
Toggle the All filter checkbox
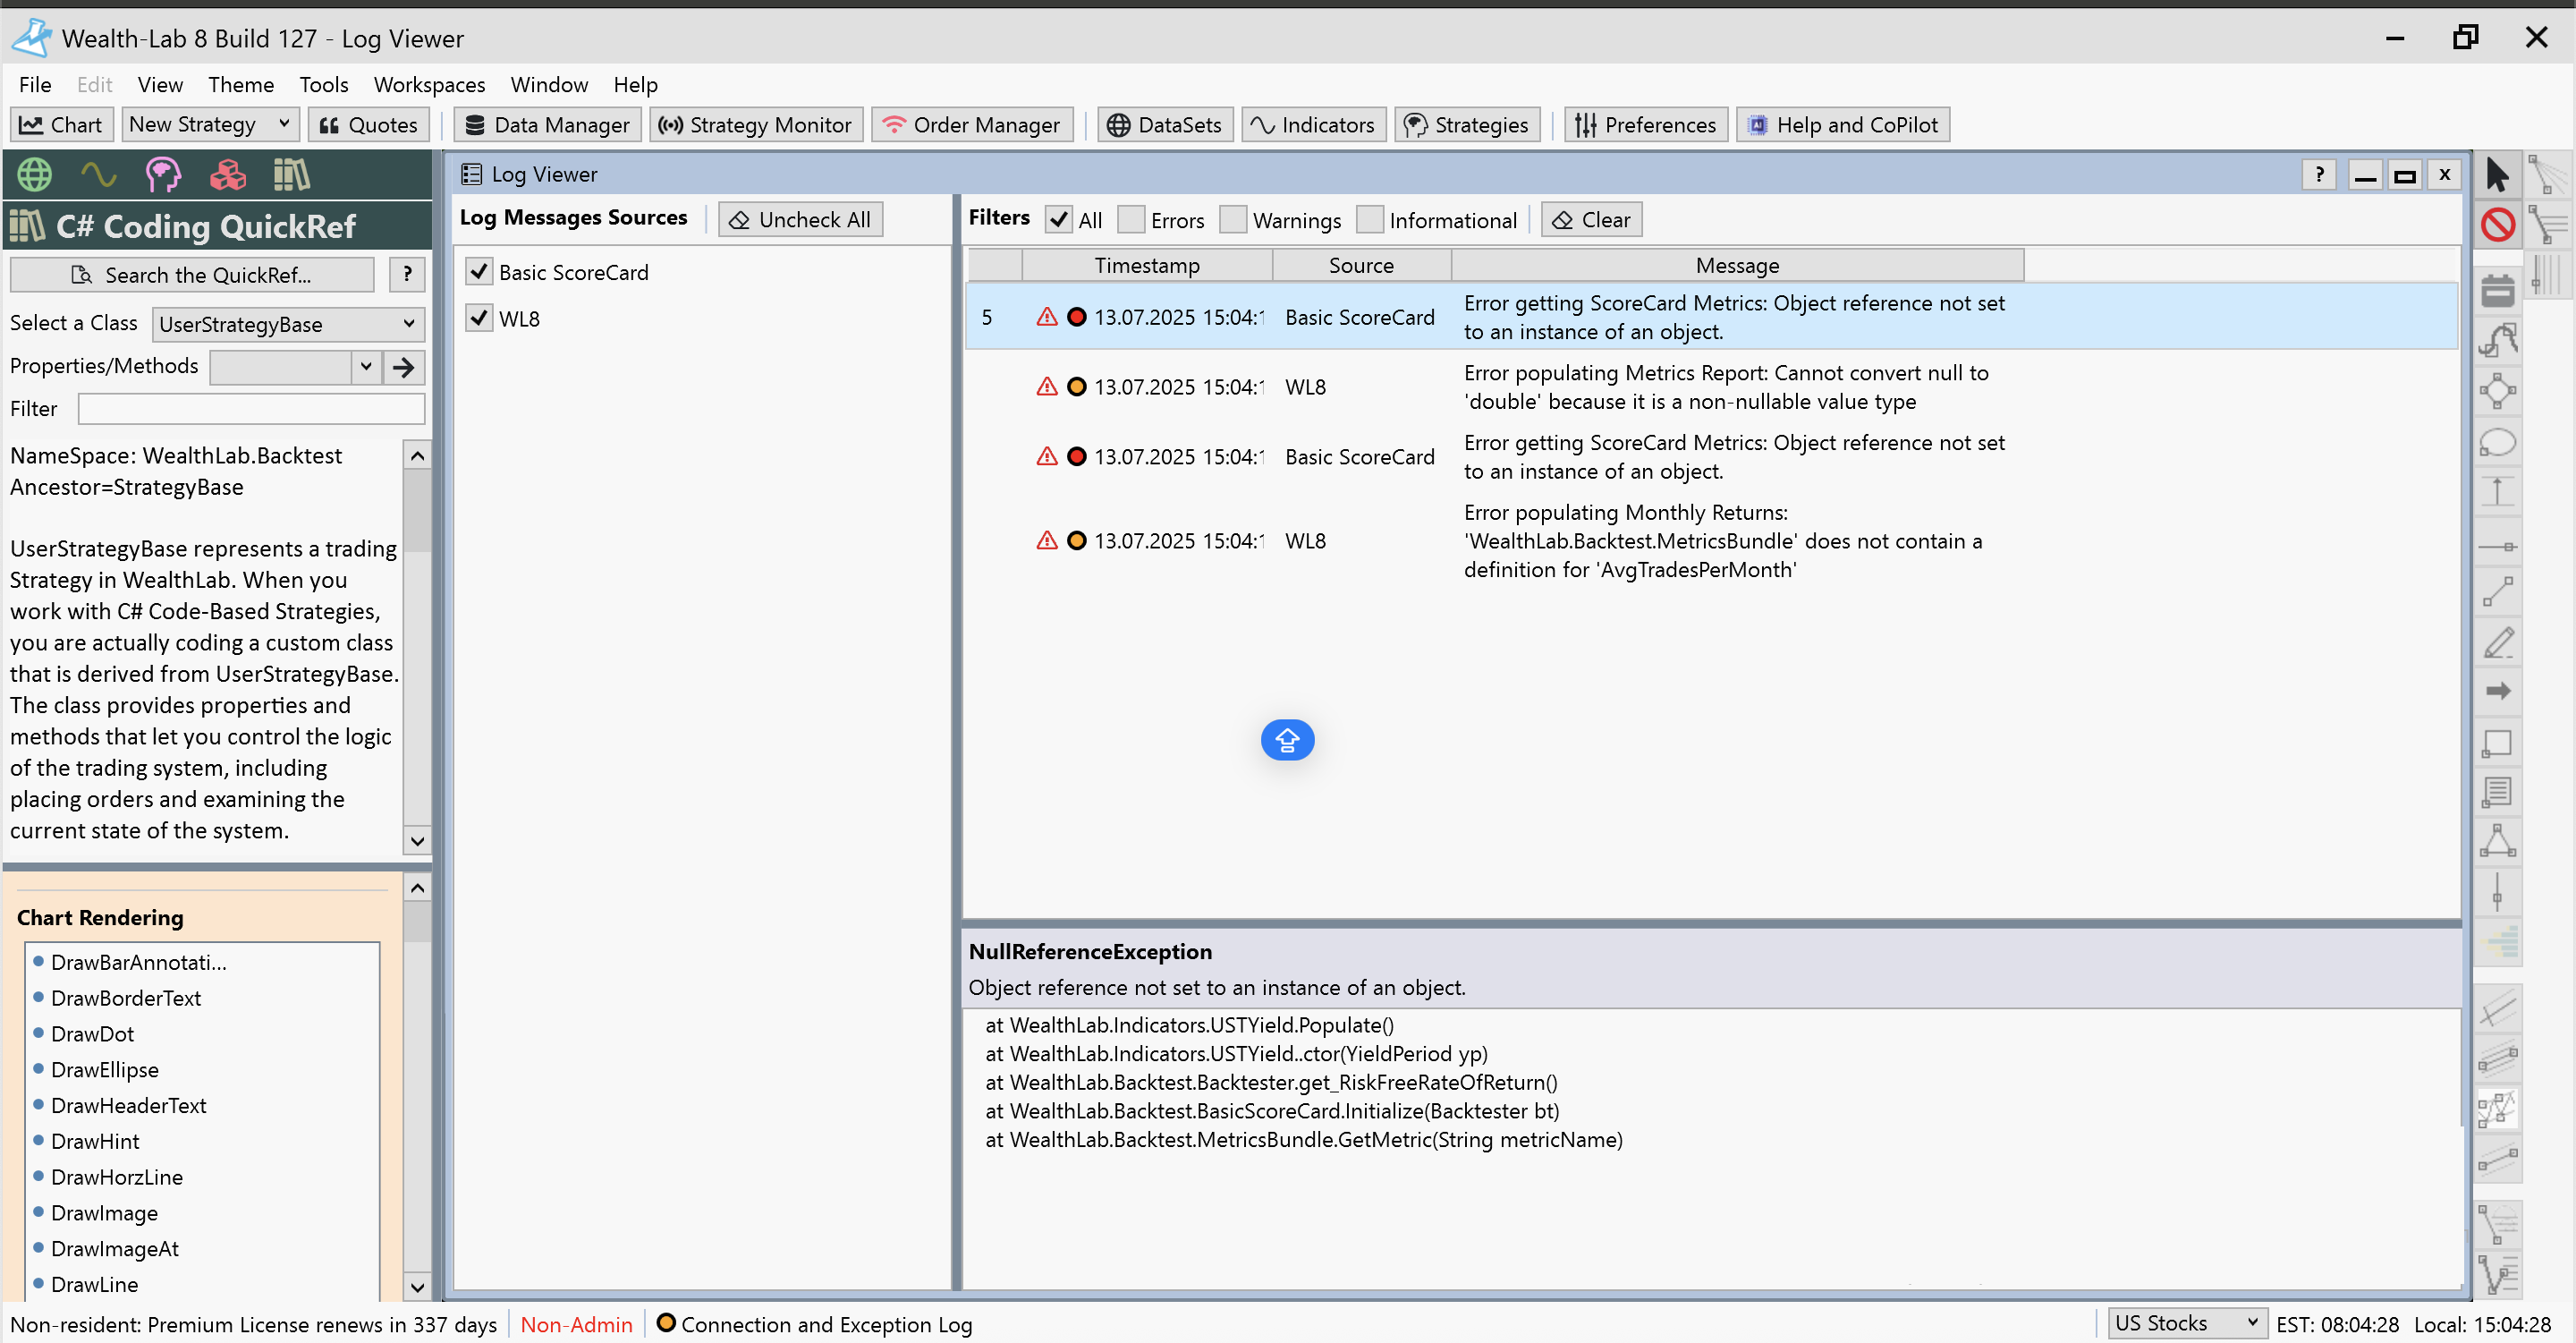1058,219
